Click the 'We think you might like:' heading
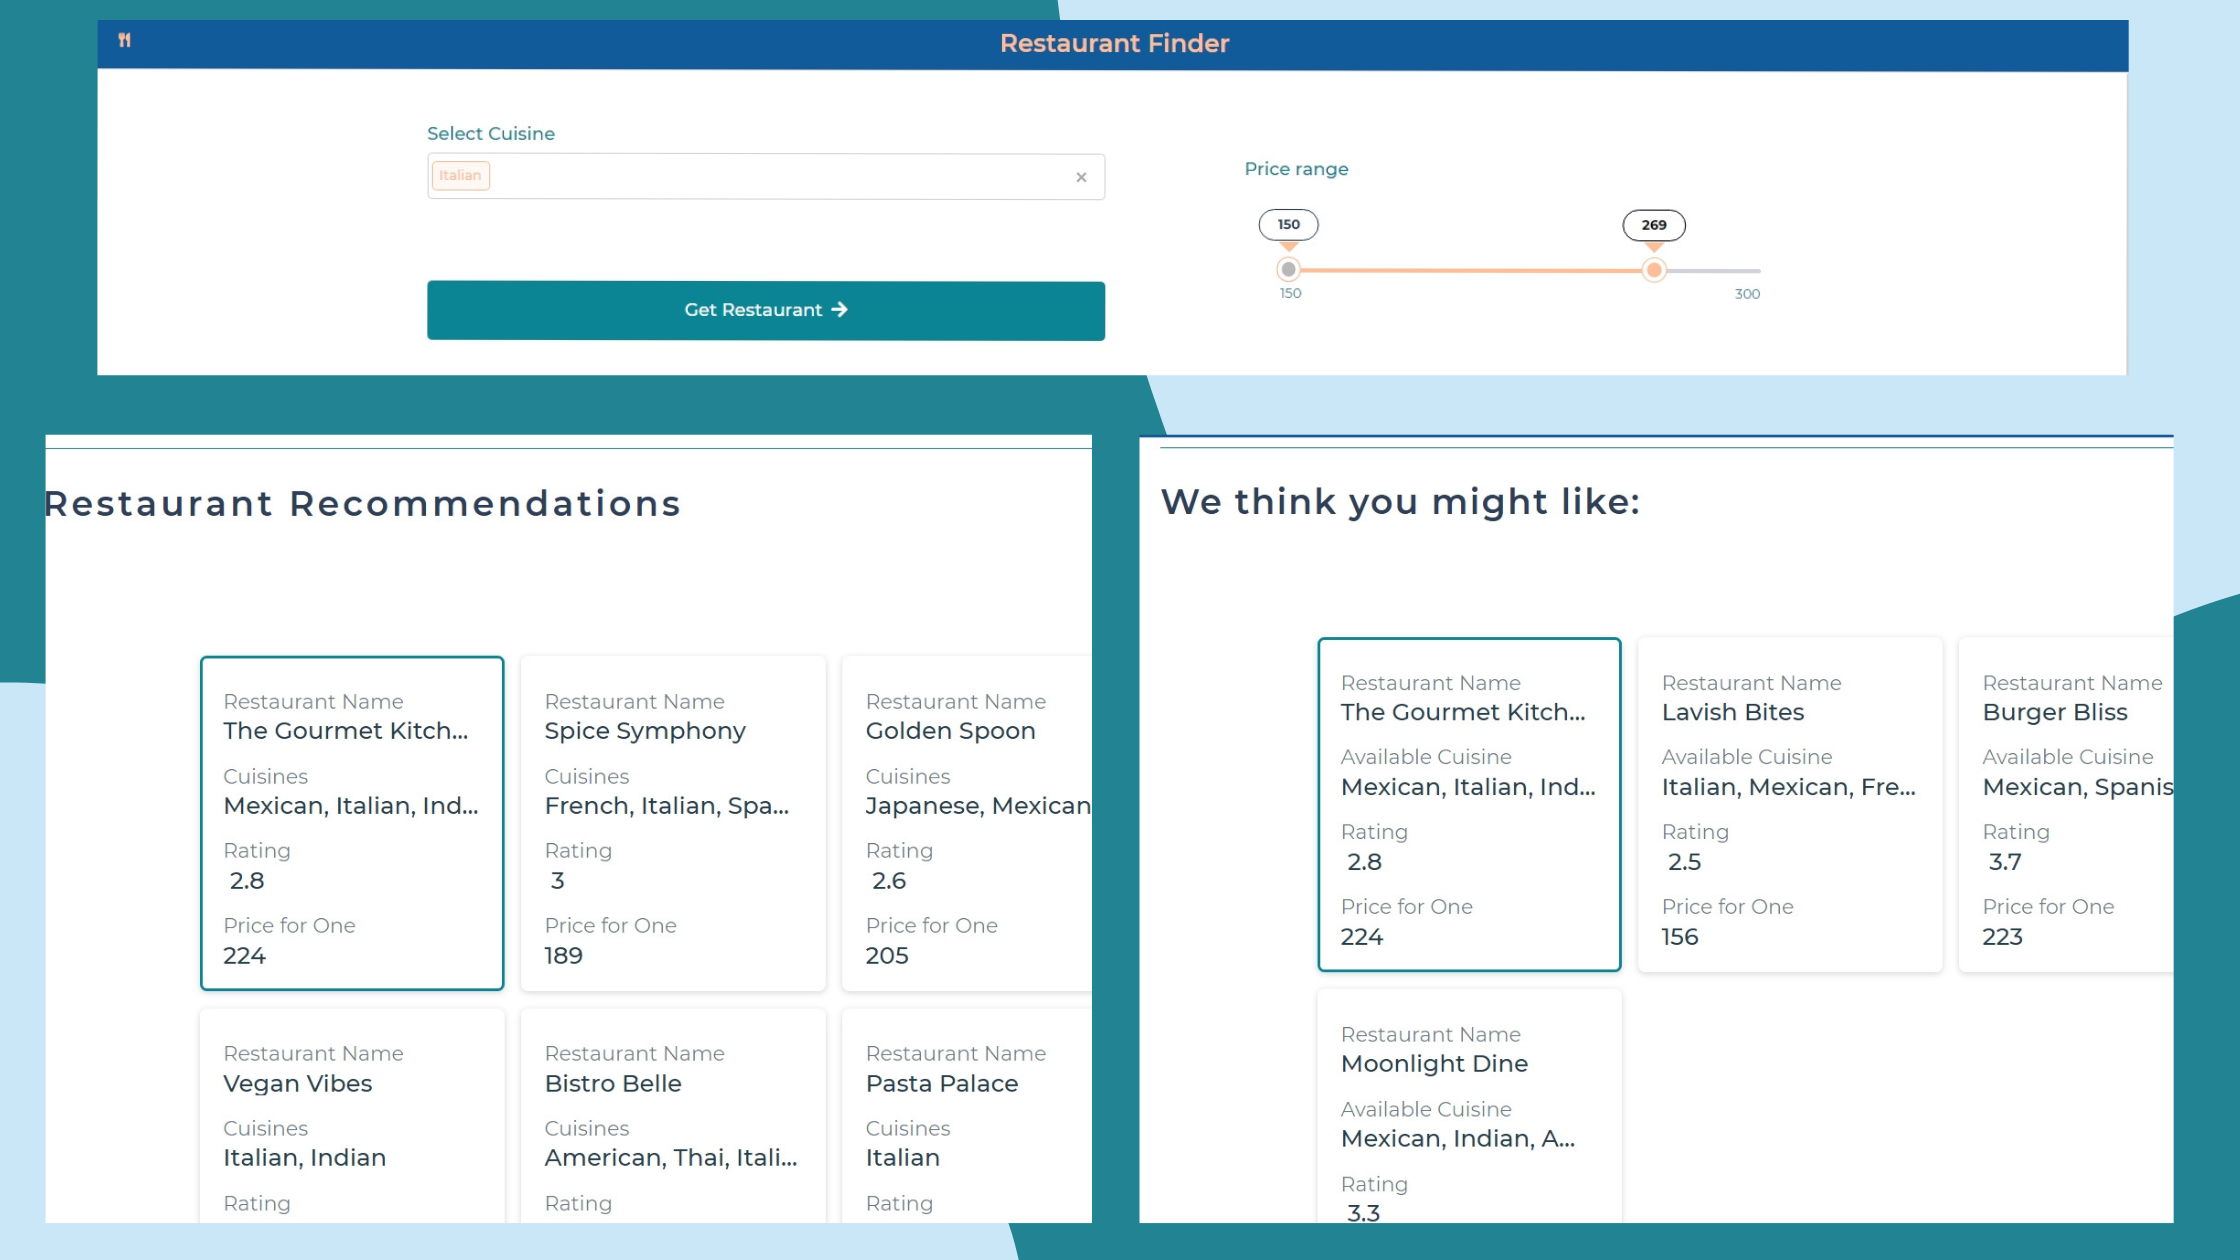Image resolution: width=2240 pixels, height=1260 pixels. coord(1400,502)
